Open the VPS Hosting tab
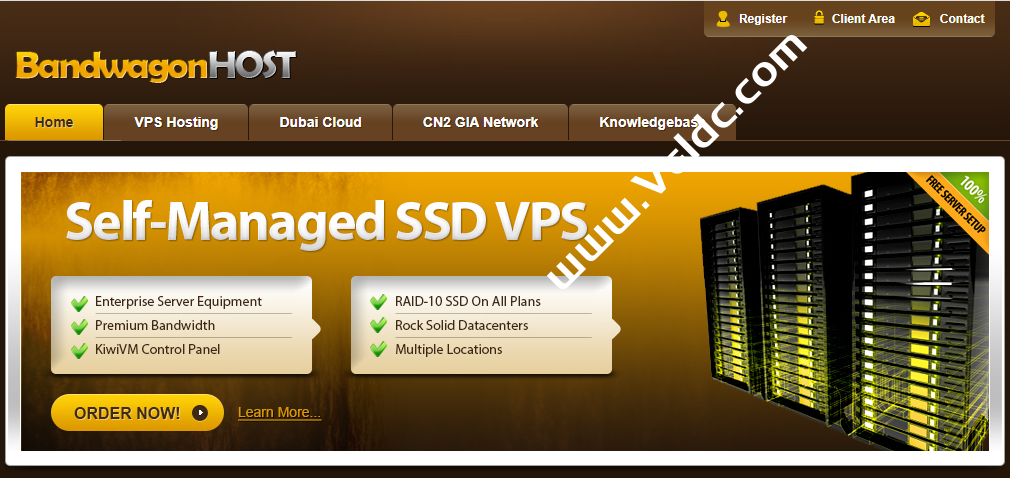The height and width of the screenshot is (478, 1010). 176,122
